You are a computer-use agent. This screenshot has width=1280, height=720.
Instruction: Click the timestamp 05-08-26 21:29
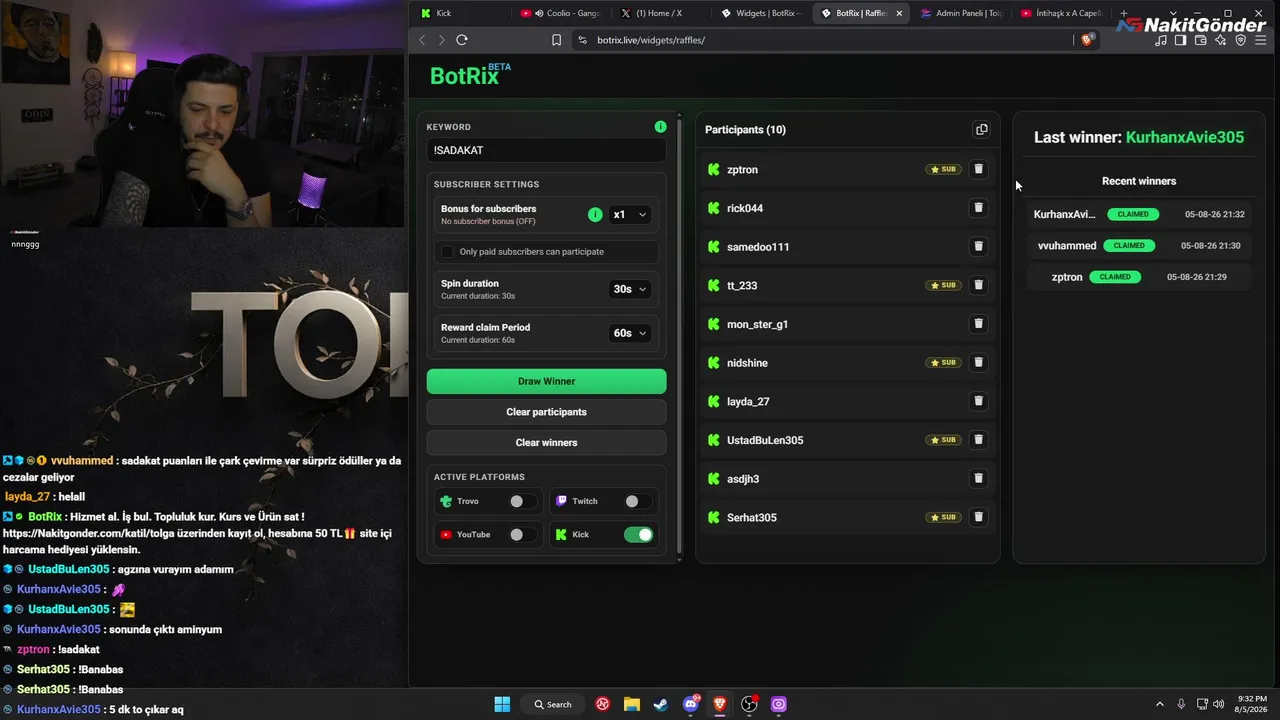pyautogui.click(x=1197, y=277)
